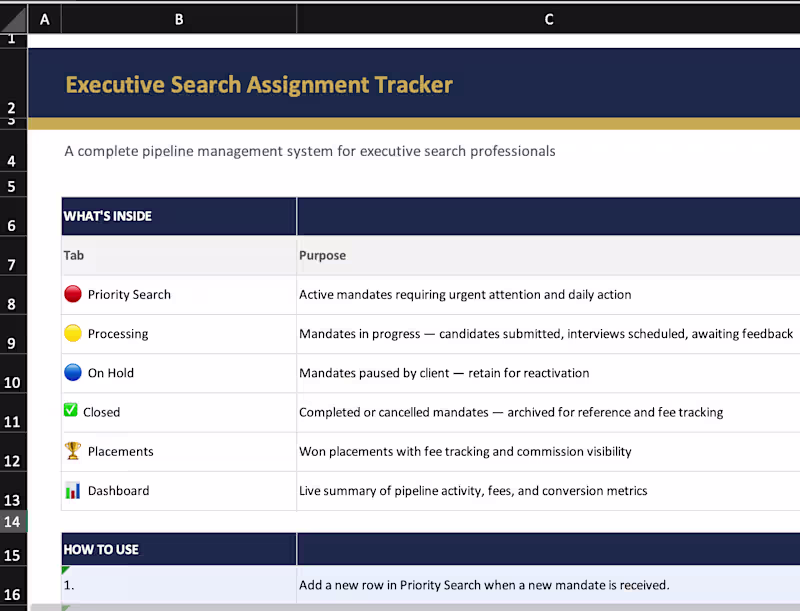Viewport: 800px width, 611px height.
Task: Click column header C
Action: coord(548,18)
